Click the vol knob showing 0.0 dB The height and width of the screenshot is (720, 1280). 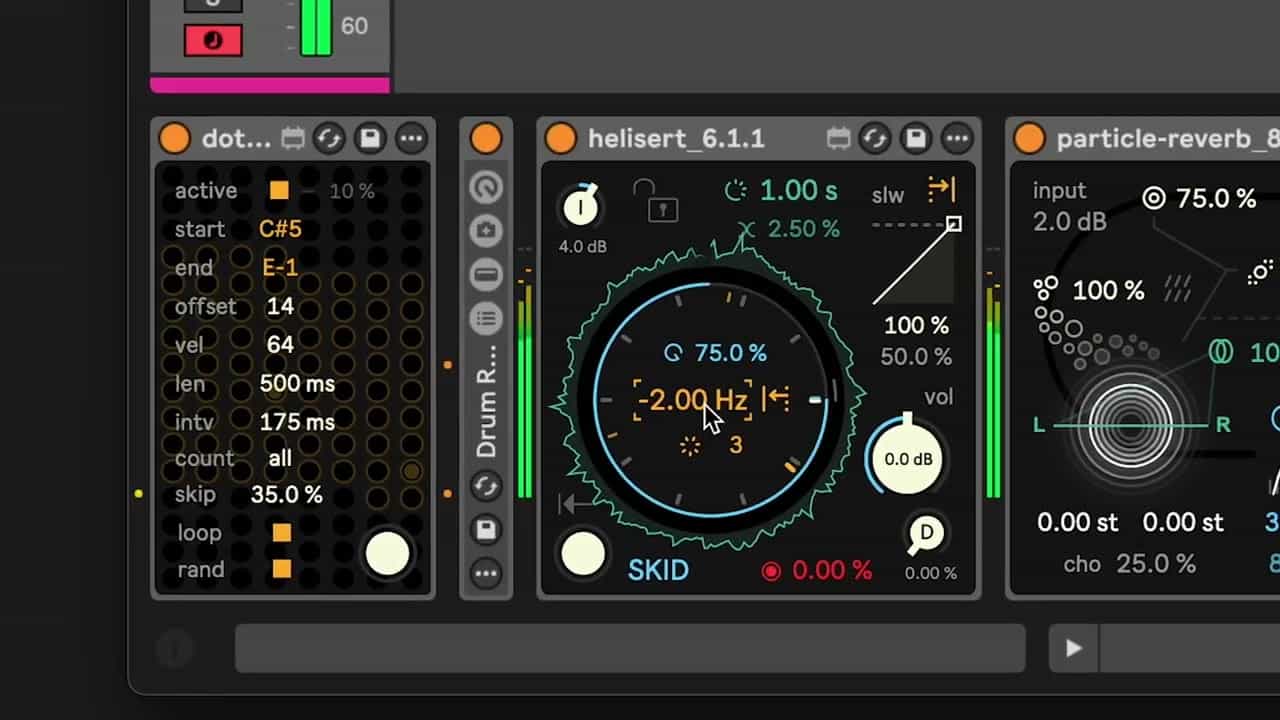coord(907,459)
